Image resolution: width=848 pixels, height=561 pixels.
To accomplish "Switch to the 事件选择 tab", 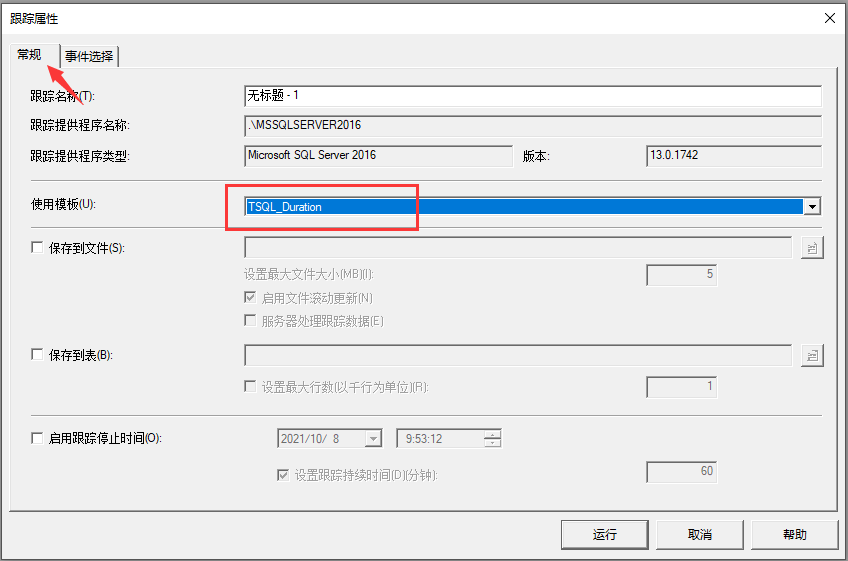I will point(90,57).
